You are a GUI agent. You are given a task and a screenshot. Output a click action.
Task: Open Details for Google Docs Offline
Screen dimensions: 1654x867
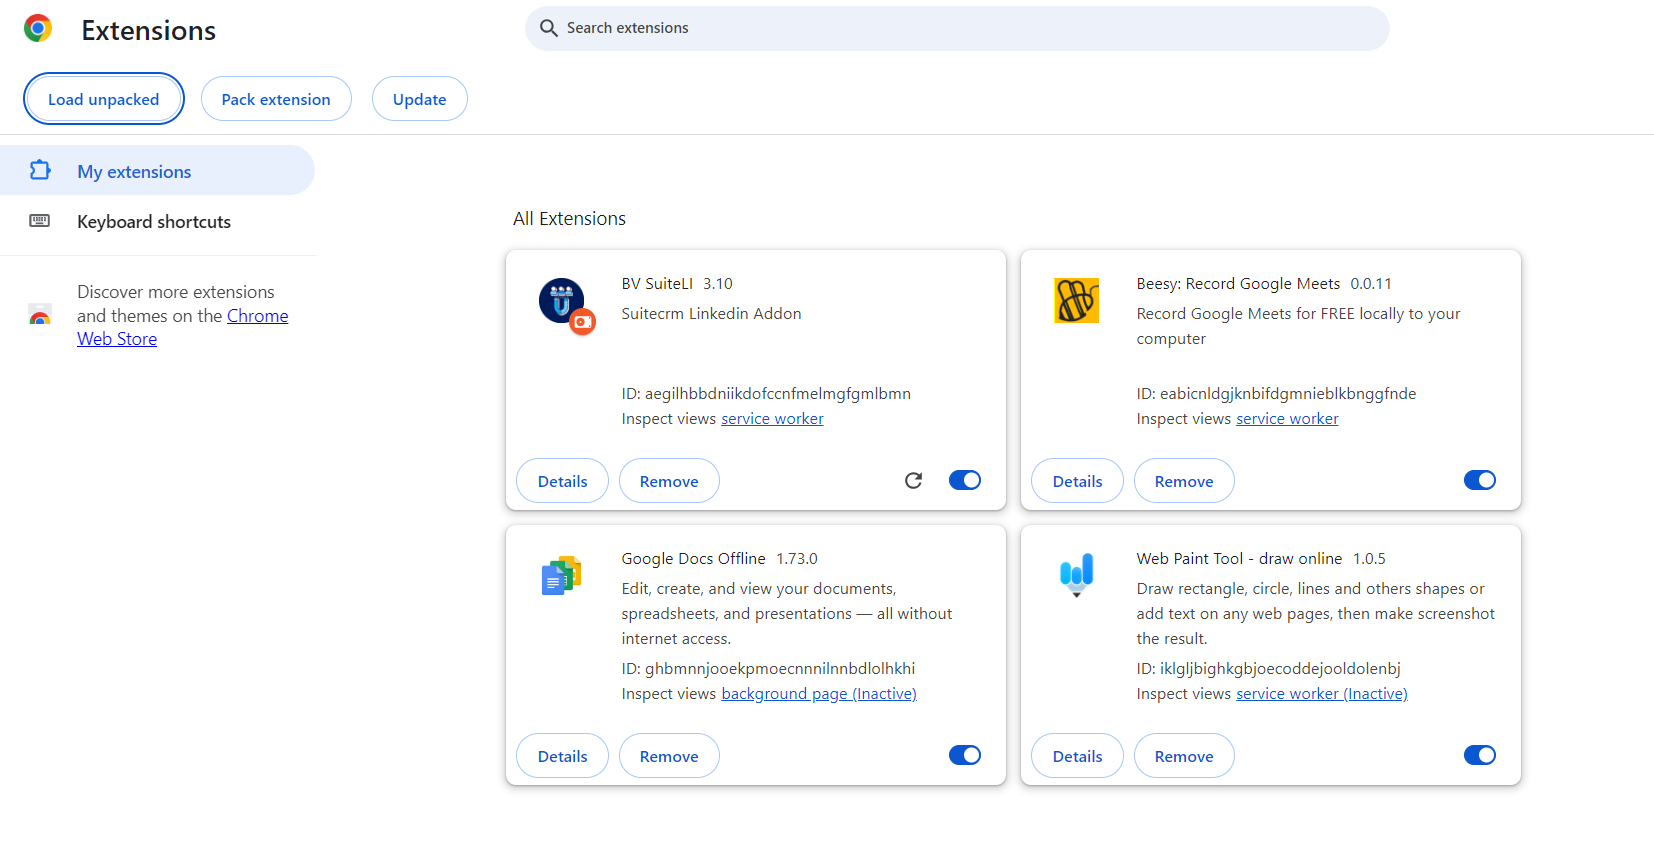coord(562,756)
